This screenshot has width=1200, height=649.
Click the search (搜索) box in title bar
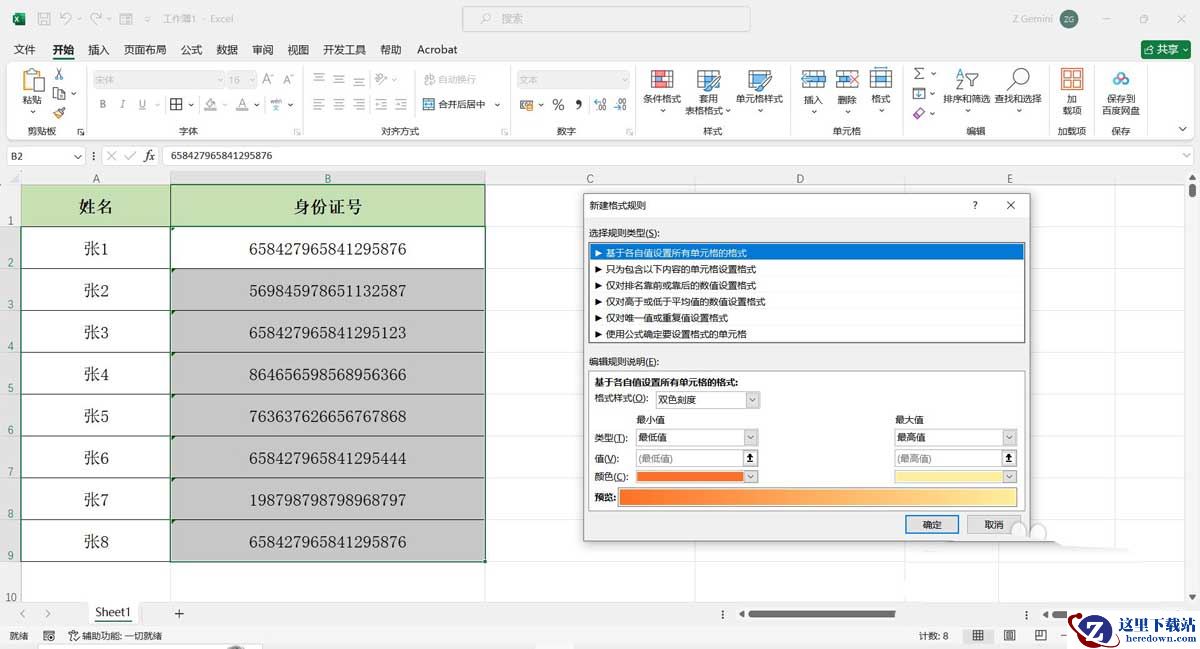click(606, 18)
